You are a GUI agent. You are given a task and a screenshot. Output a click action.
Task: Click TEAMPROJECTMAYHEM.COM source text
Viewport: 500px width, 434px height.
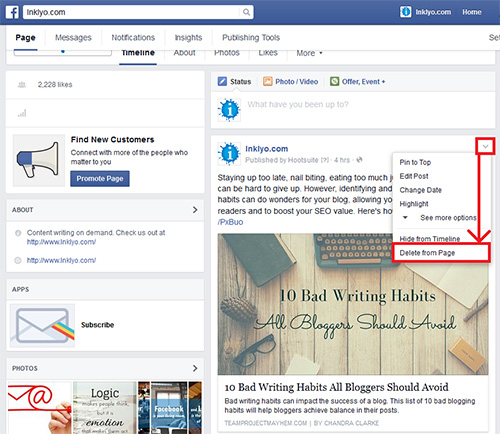[x=266, y=423]
